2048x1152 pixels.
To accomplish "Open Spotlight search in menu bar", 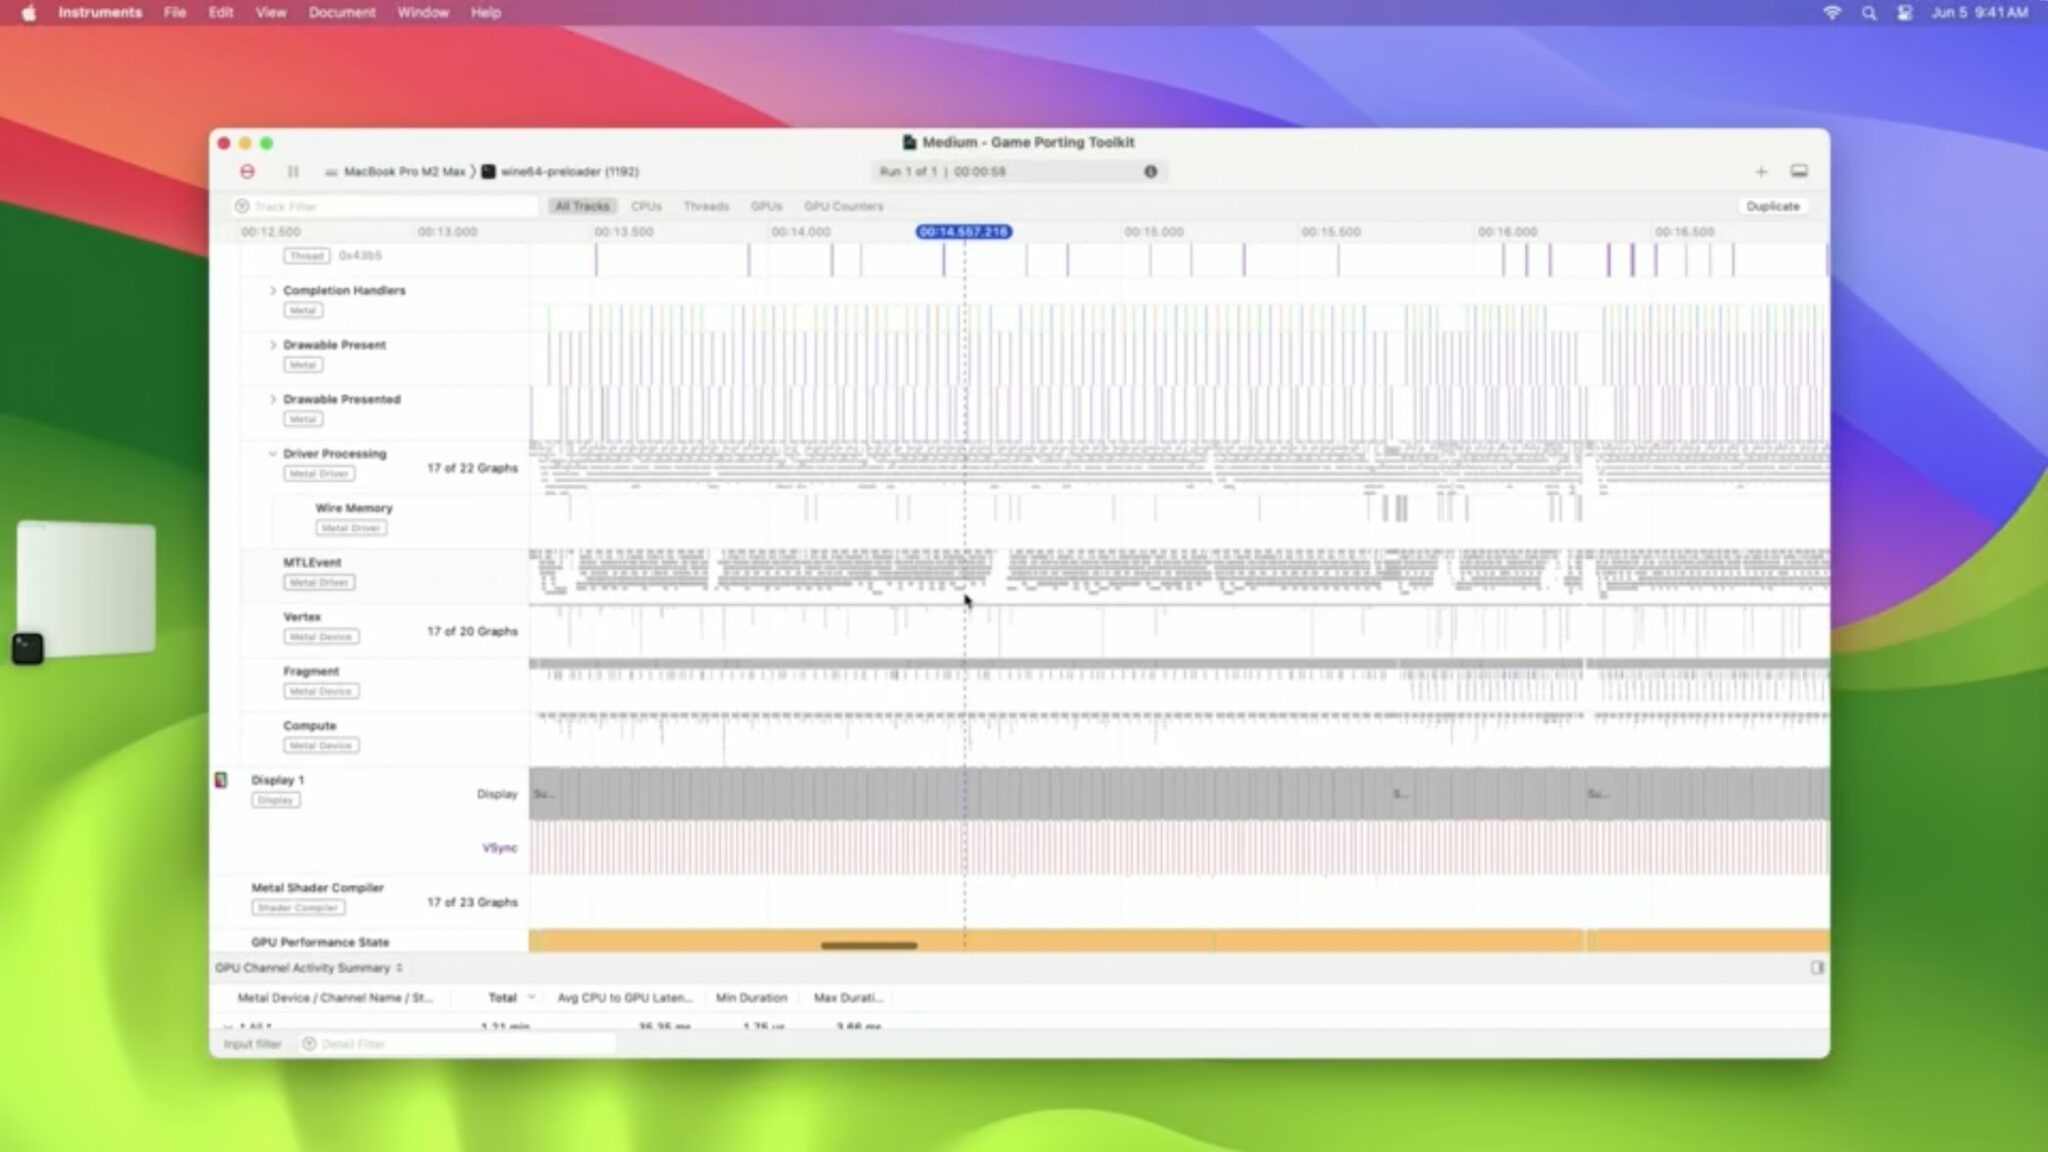I will [x=1868, y=13].
